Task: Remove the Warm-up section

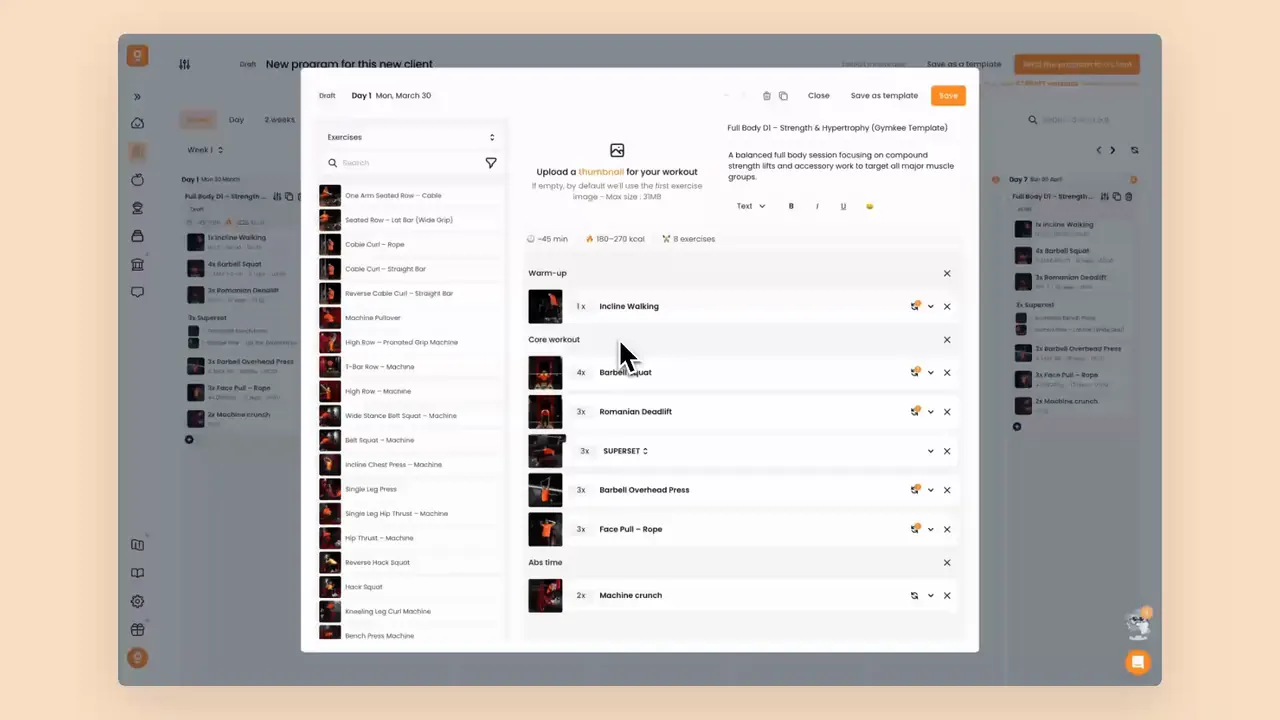Action: [x=947, y=273]
